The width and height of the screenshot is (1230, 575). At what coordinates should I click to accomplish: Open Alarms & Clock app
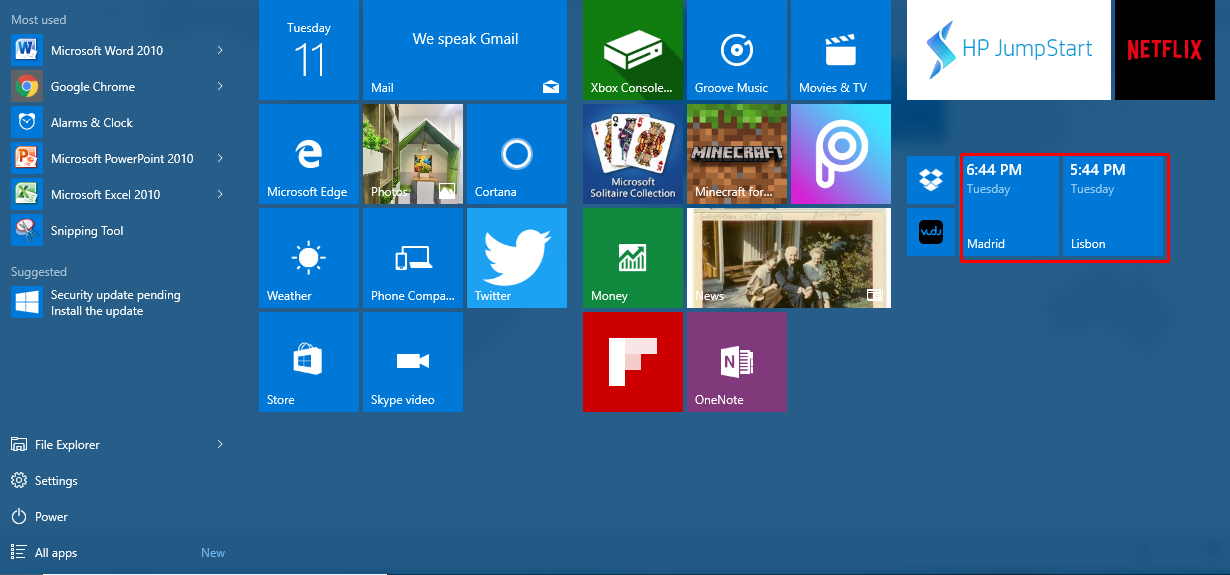[118, 122]
